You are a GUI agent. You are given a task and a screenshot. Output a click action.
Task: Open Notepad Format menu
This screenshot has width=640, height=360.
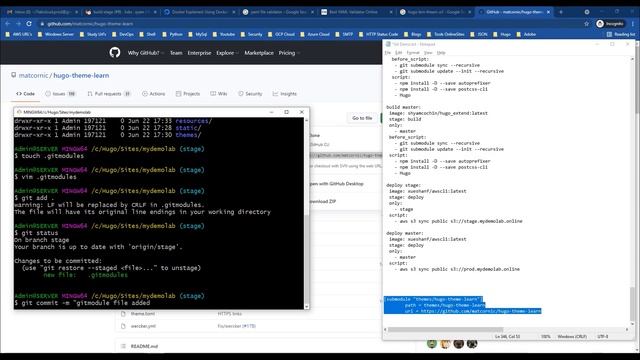[x=413, y=53]
